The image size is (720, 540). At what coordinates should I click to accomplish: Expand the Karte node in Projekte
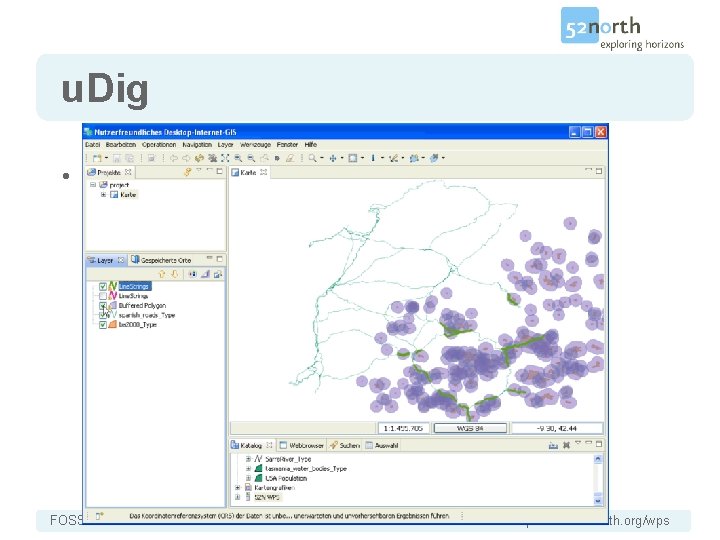(x=103, y=195)
